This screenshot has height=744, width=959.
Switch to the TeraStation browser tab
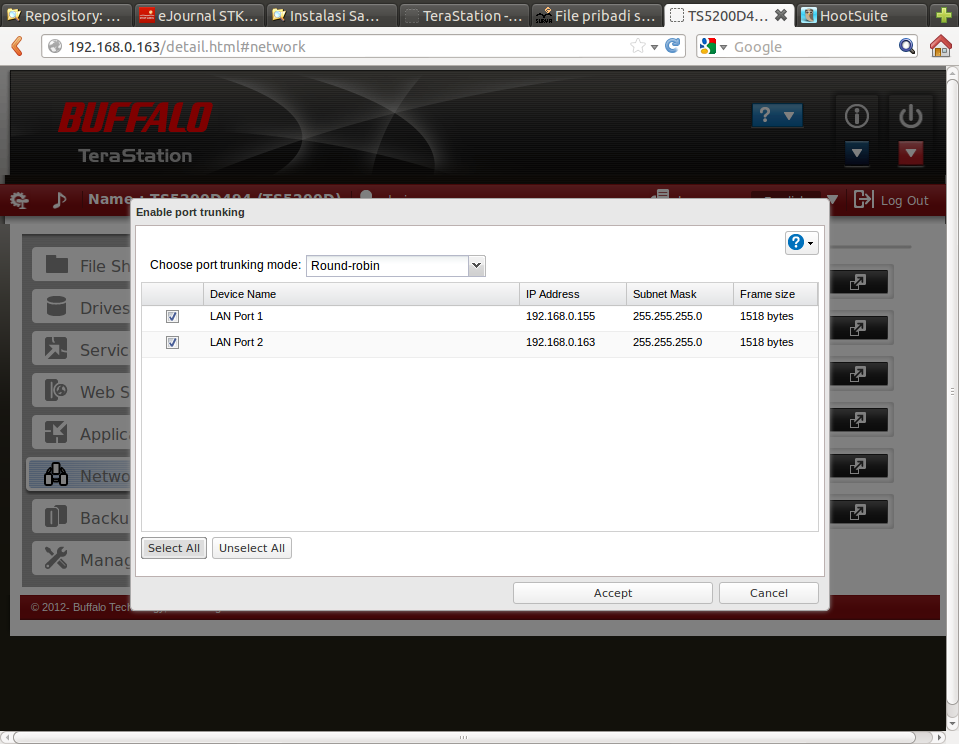pyautogui.click(x=464, y=15)
